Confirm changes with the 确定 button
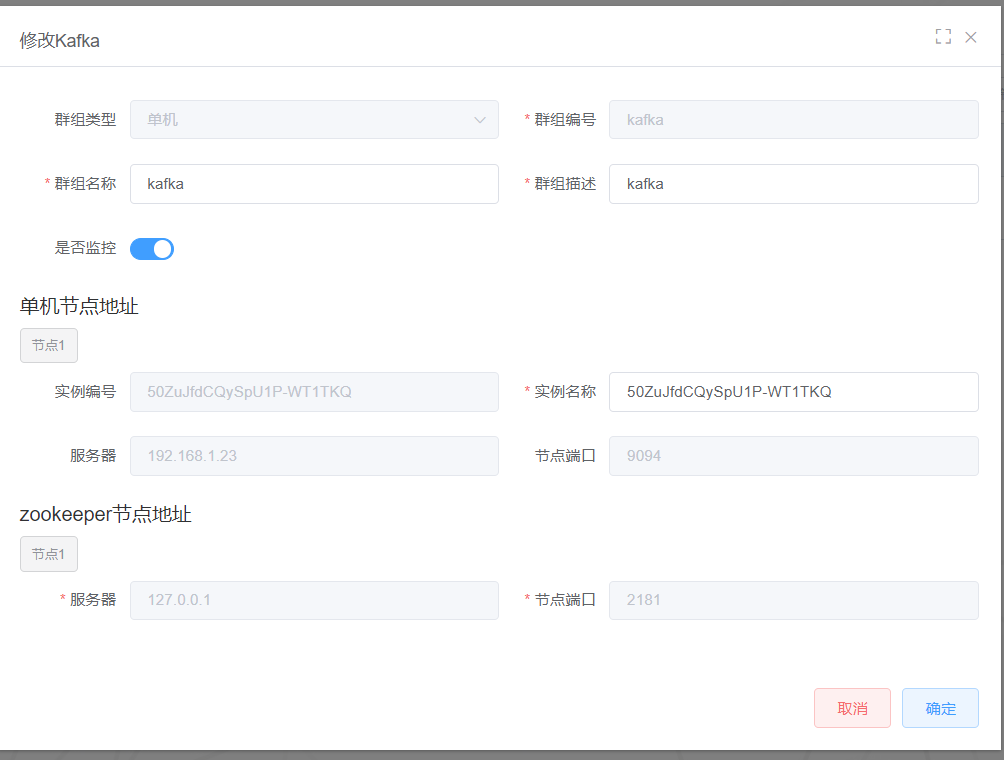1004x760 pixels. 940,708
